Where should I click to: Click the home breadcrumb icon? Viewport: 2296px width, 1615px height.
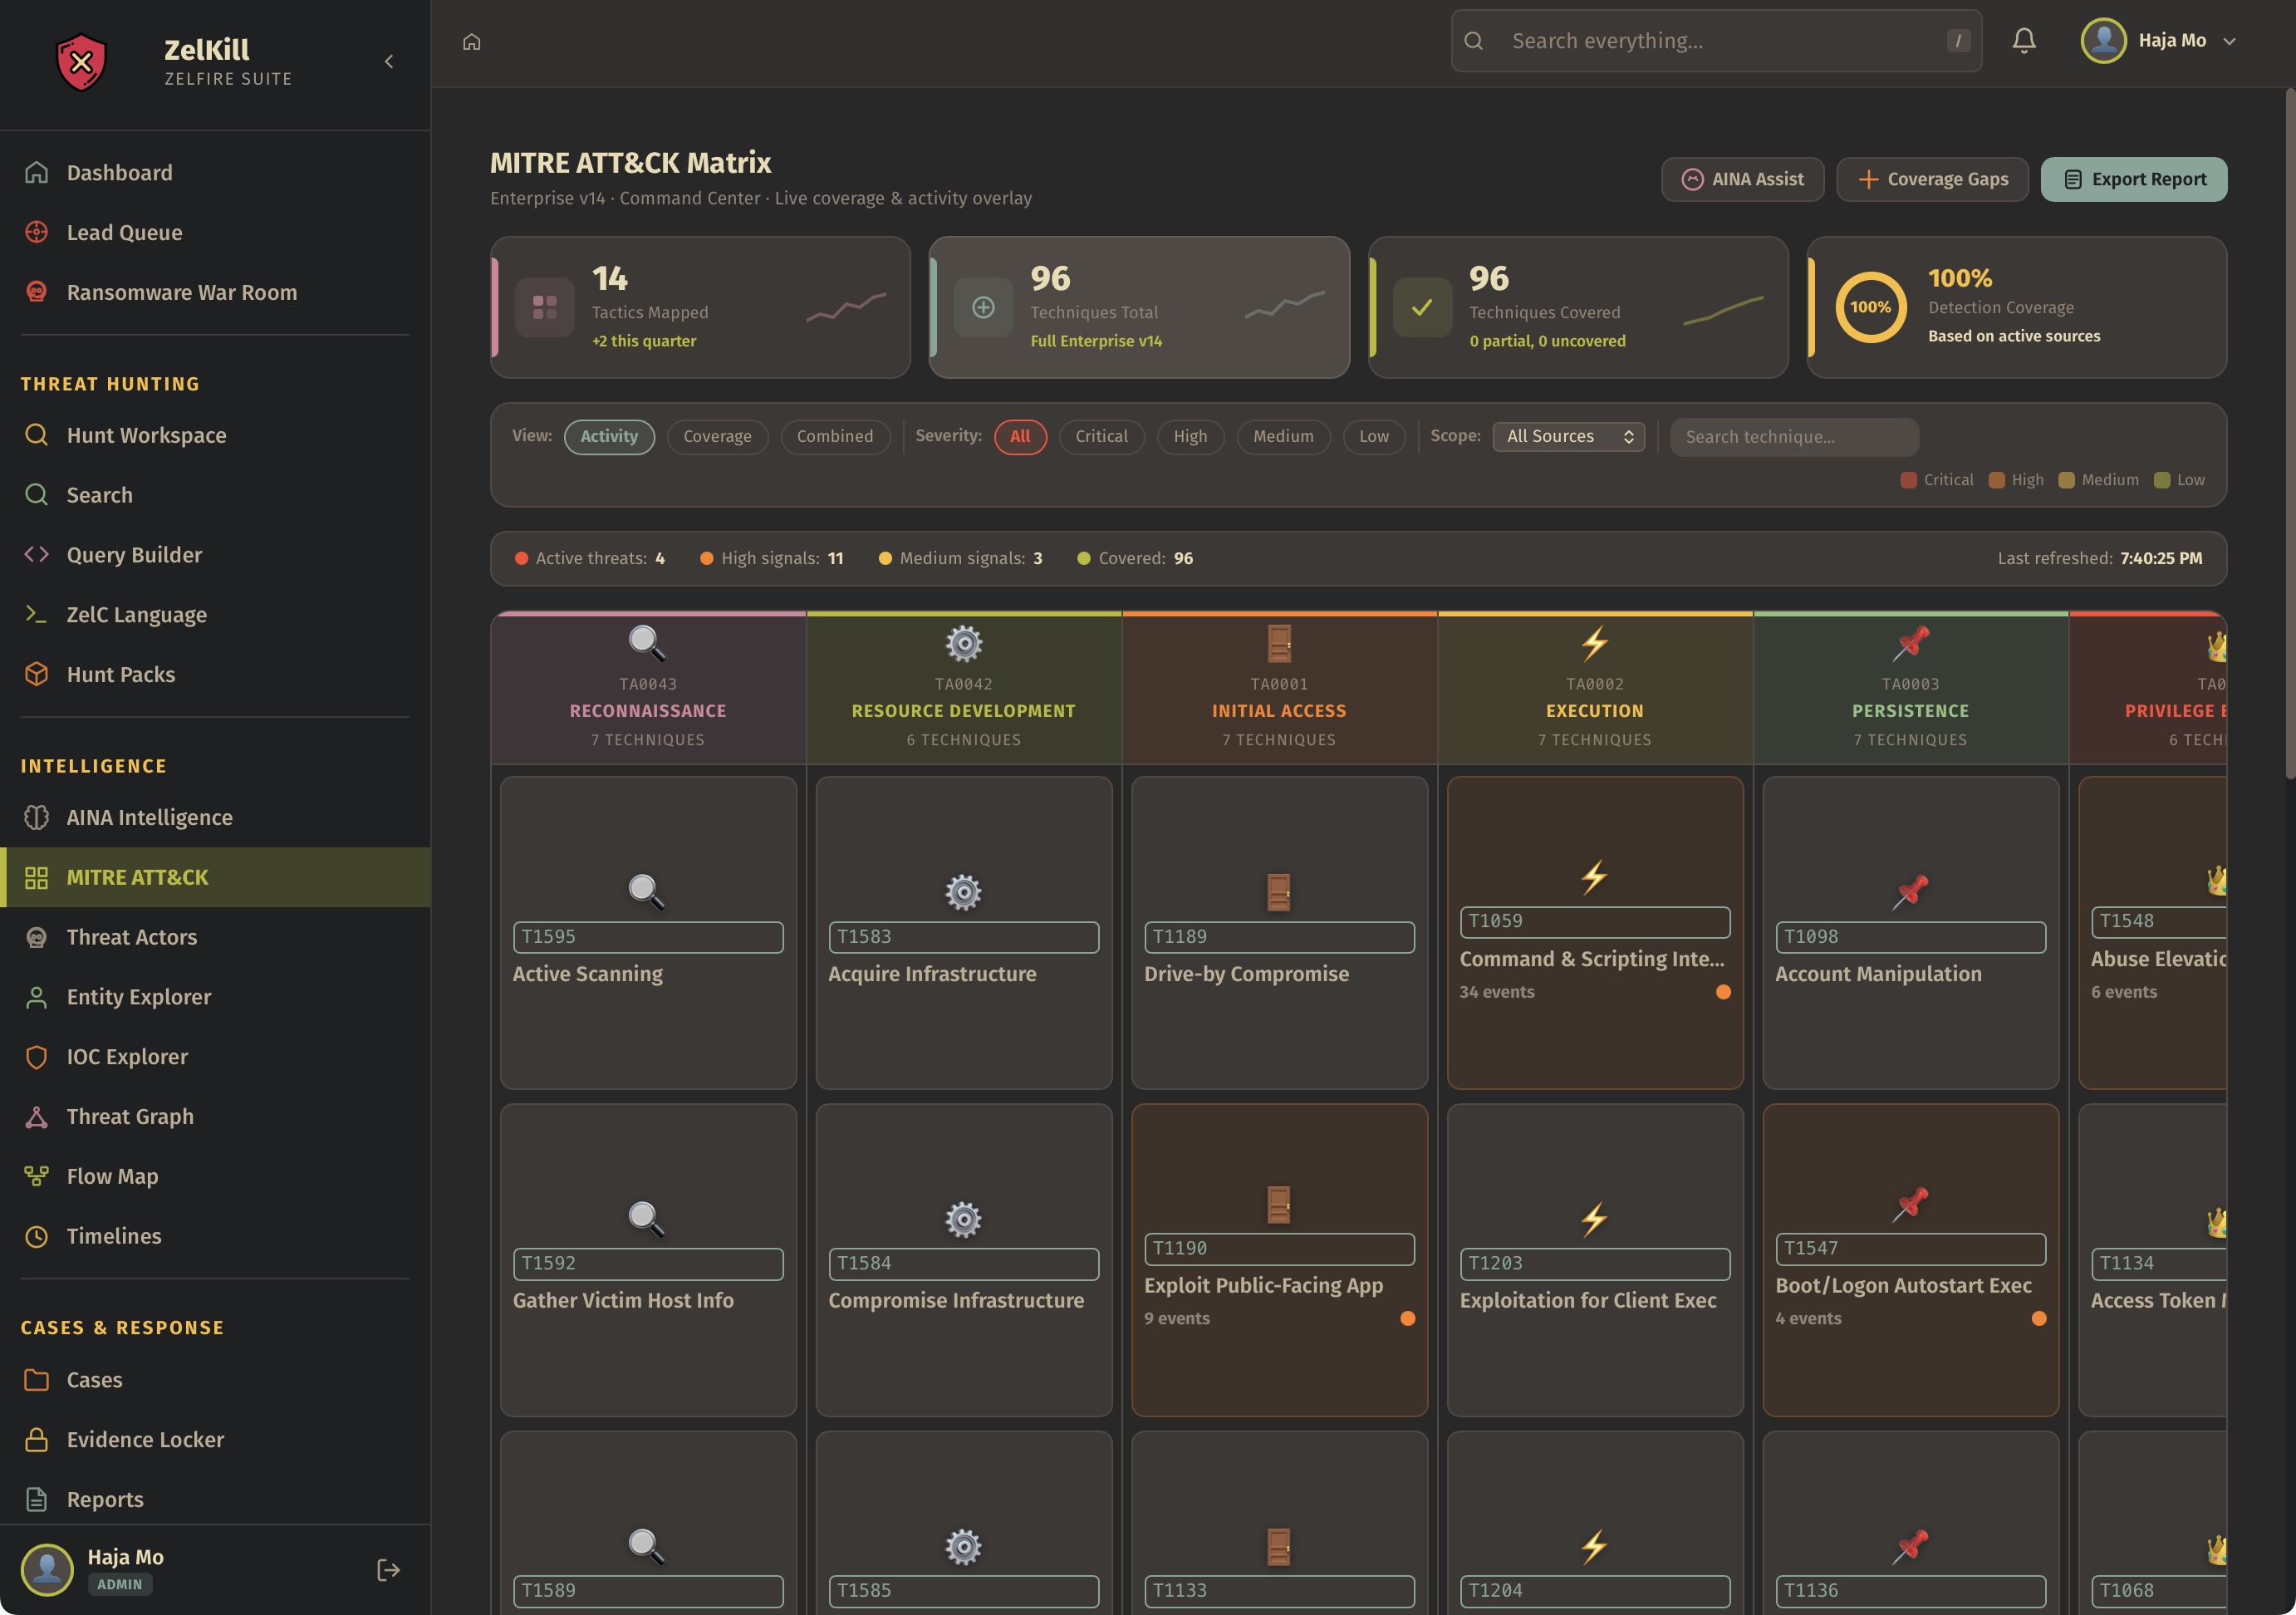(472, 42)
